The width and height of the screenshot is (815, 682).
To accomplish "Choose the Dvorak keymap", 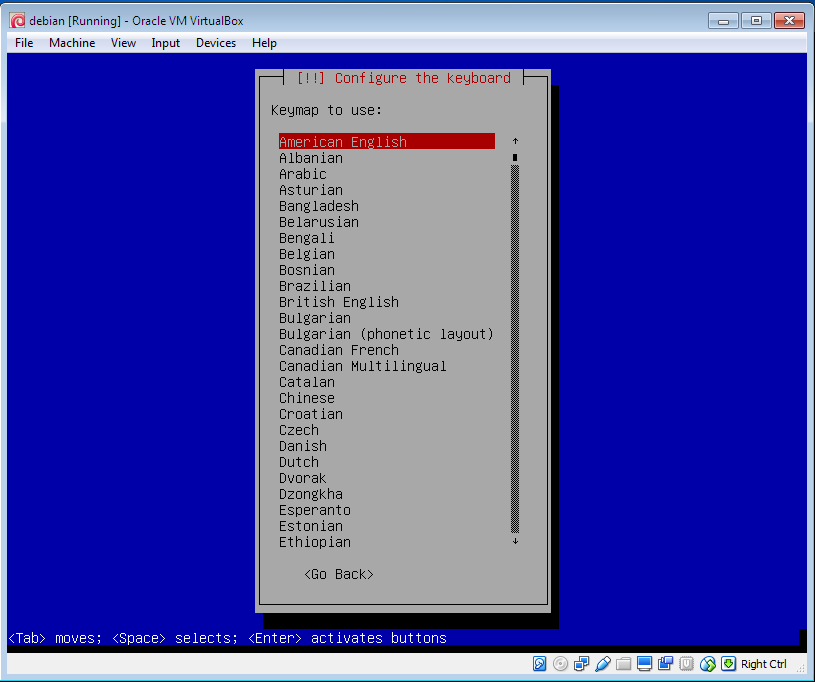I will click(303, 478).
